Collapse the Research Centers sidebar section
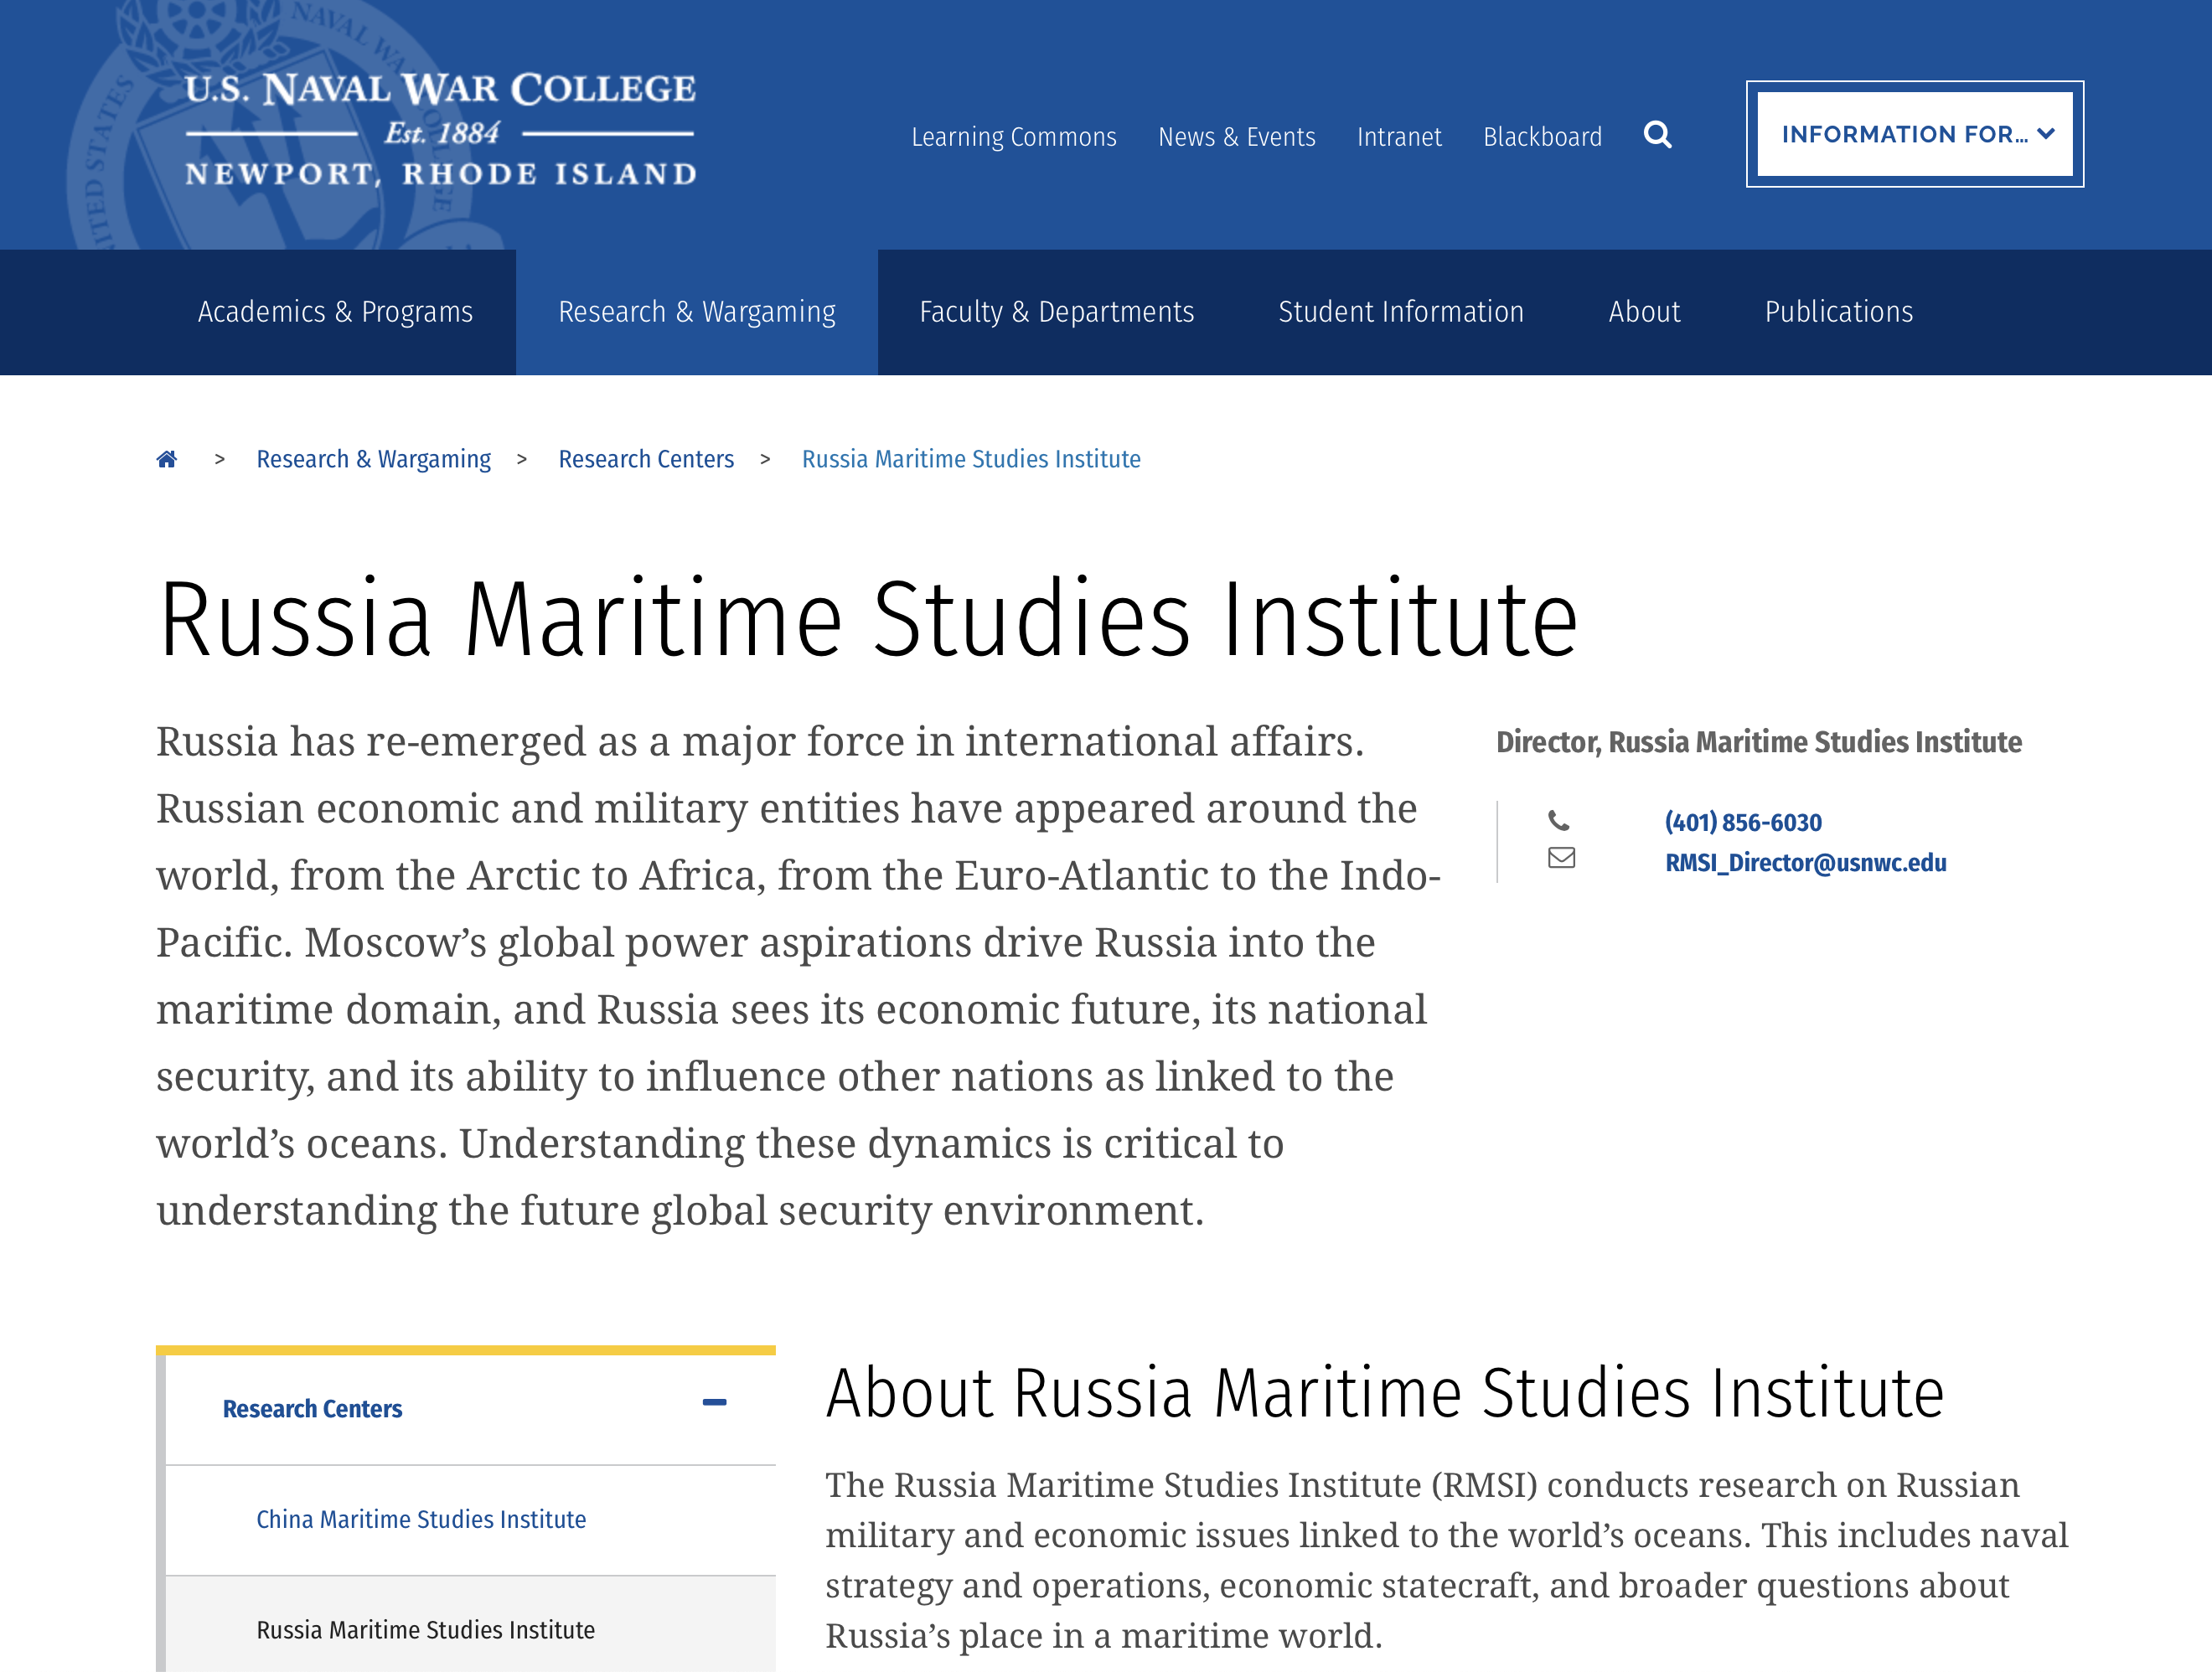2212x1672 pixels. point(714,1402)
